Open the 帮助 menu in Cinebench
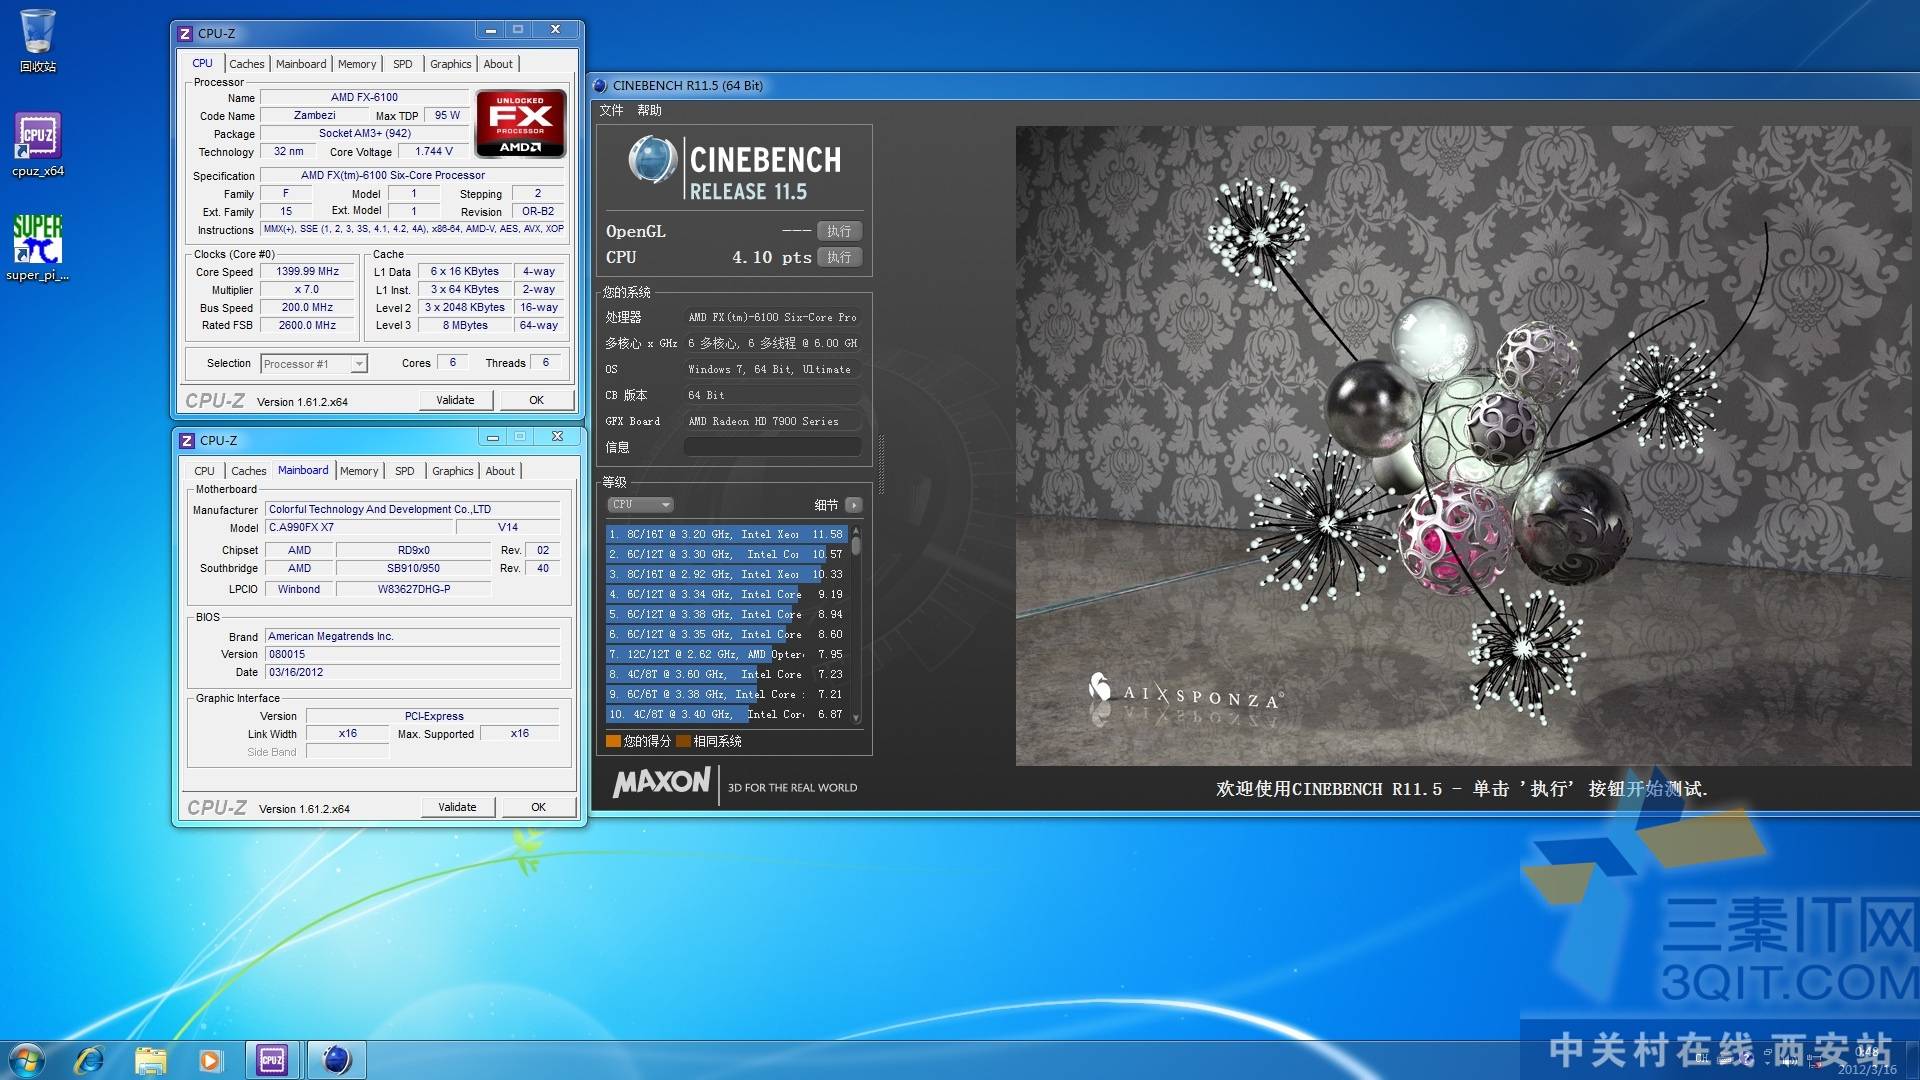The height and width of the screenshot is (1080, 1920). point(649,111)
